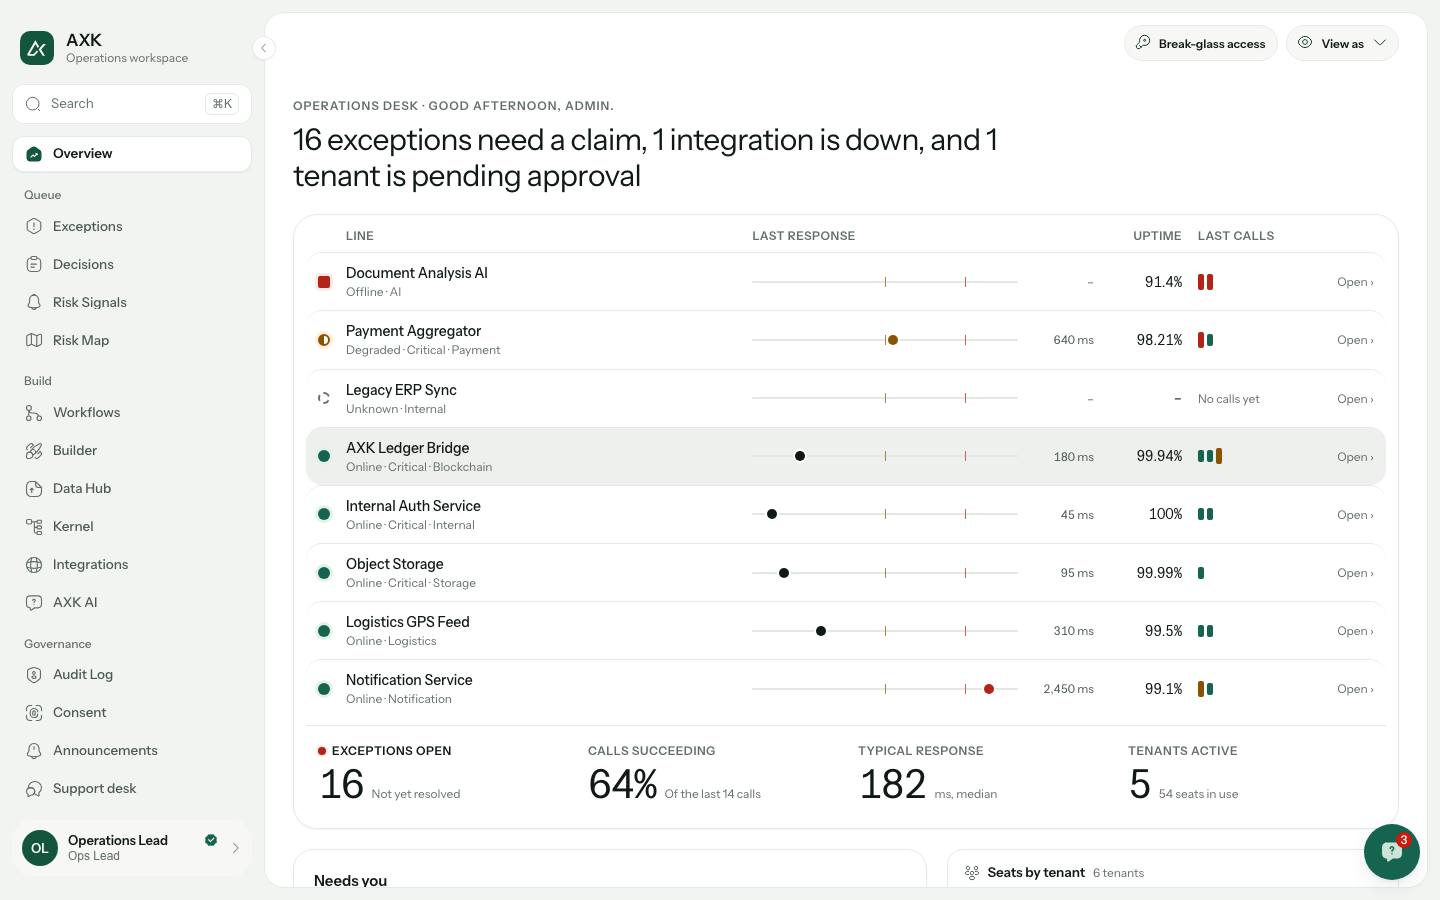Click the AXK logo icon
Screen dimensions: 1440x900
coord(37,47)
